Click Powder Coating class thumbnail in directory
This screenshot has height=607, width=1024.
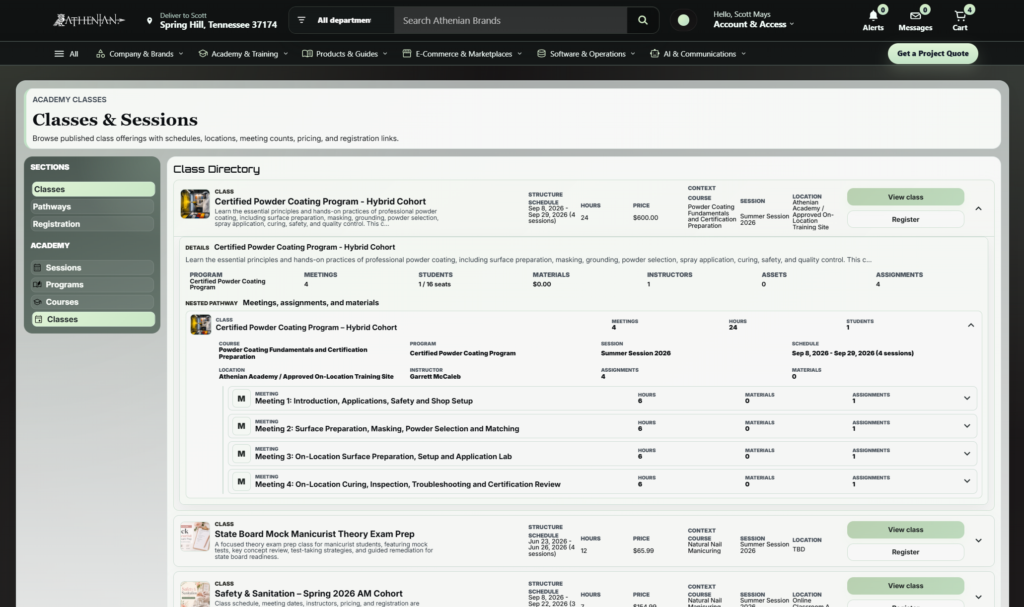click(195, 204)
